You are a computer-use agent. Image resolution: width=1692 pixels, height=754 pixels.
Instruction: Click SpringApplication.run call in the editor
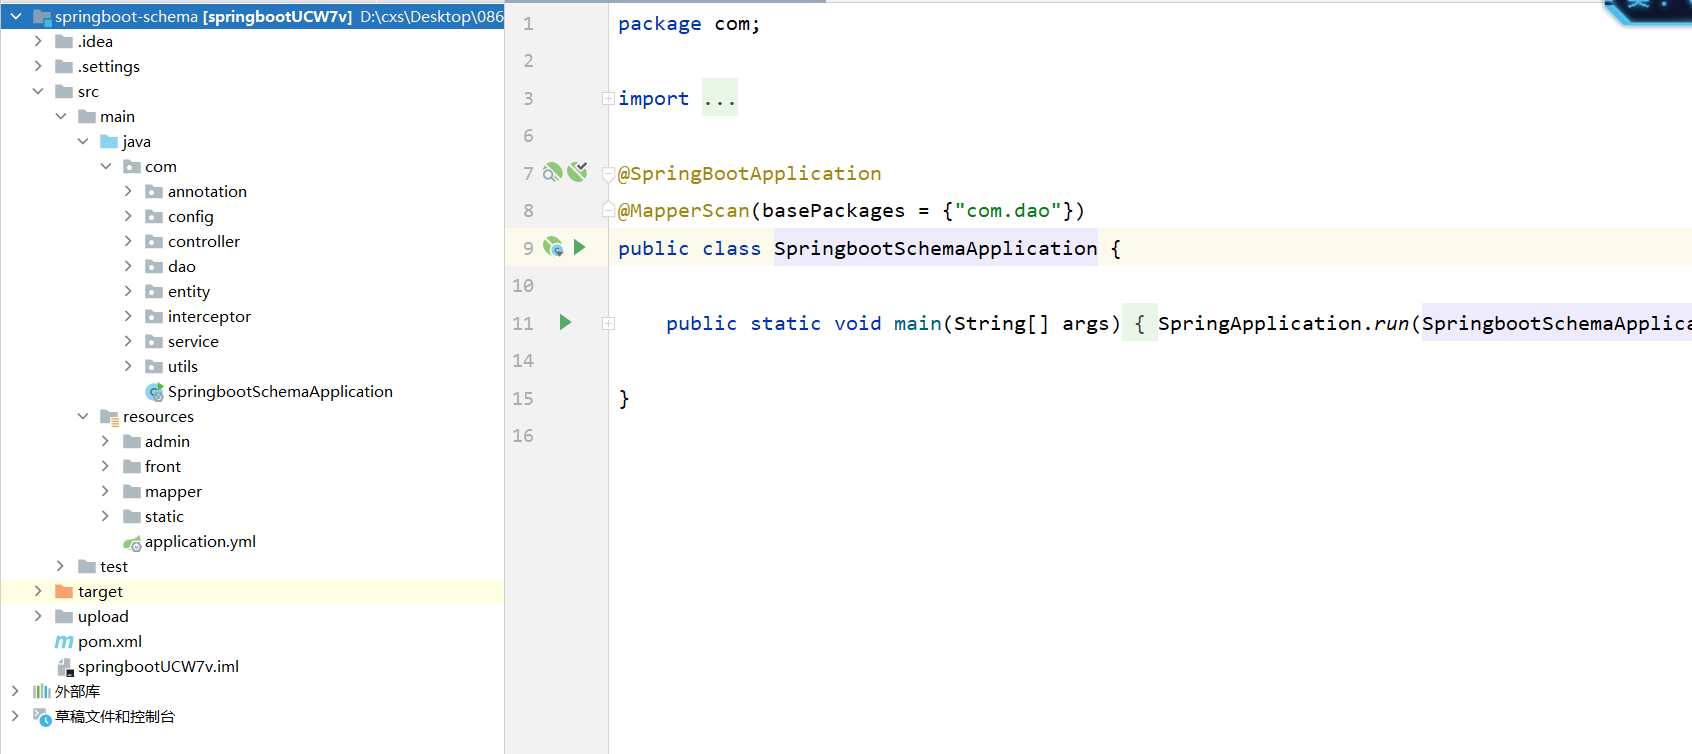[1283, 323]
